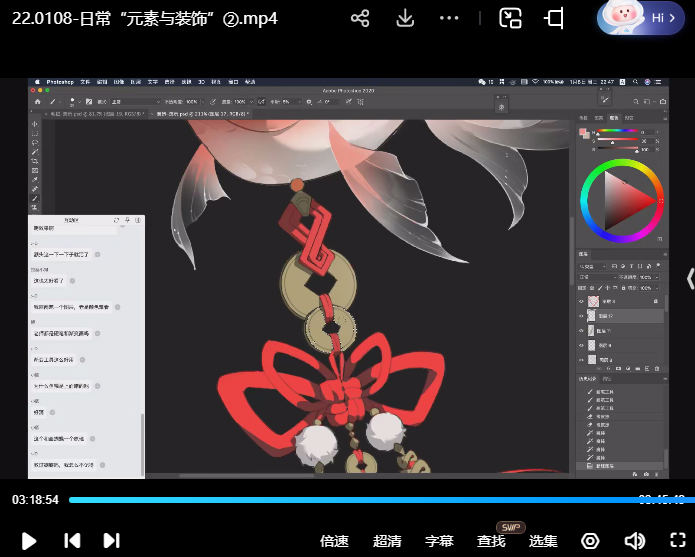This screenshot has width=695, height=557.
Task: Enable picture-in-picture mini player
Action: point(511,19)
